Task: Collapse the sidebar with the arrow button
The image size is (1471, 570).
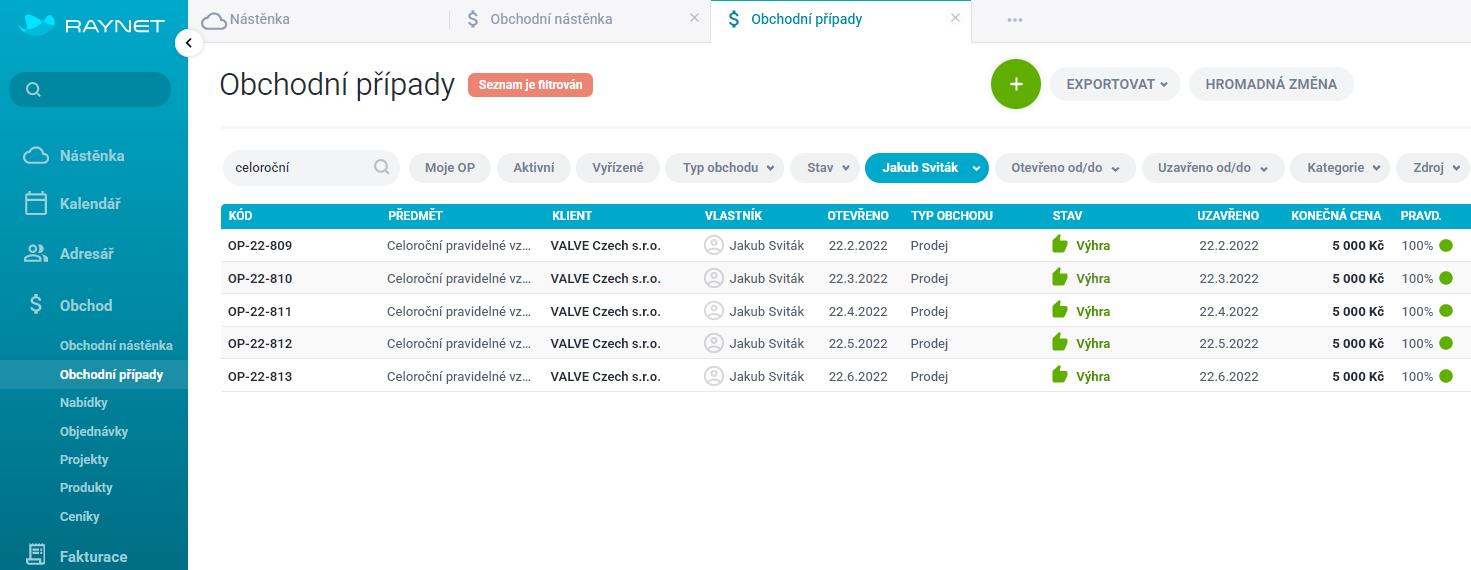Action: click(x=188, y=43)
